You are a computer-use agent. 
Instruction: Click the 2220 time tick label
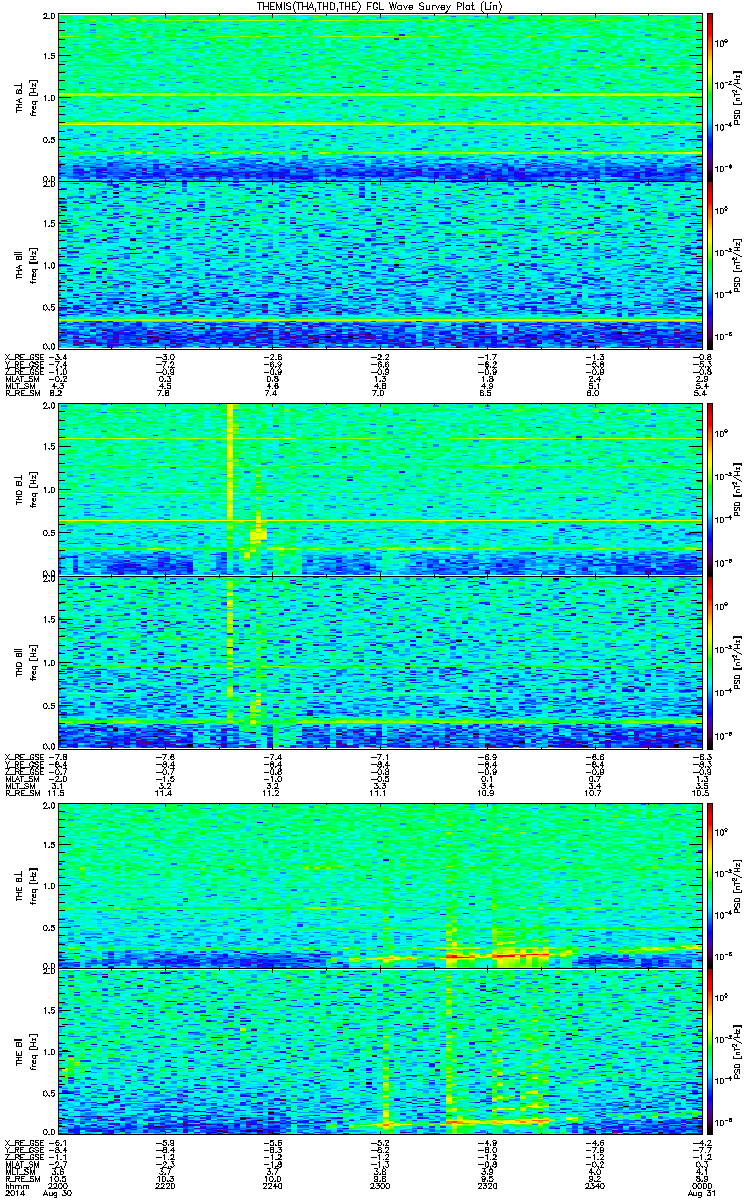click(x=166, y=1186)
